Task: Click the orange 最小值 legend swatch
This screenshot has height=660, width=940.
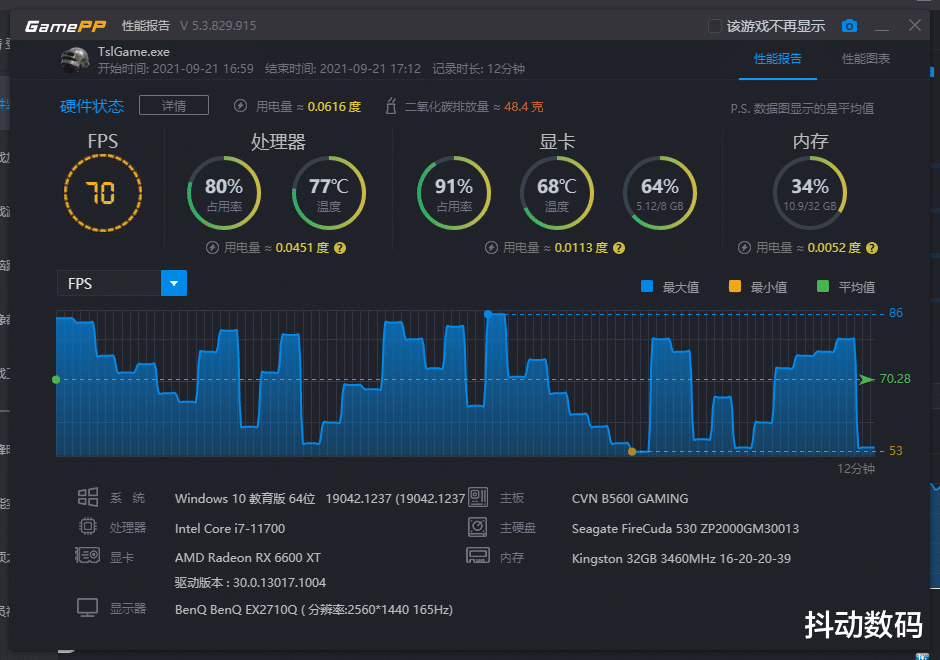Action: click(735, 287)
